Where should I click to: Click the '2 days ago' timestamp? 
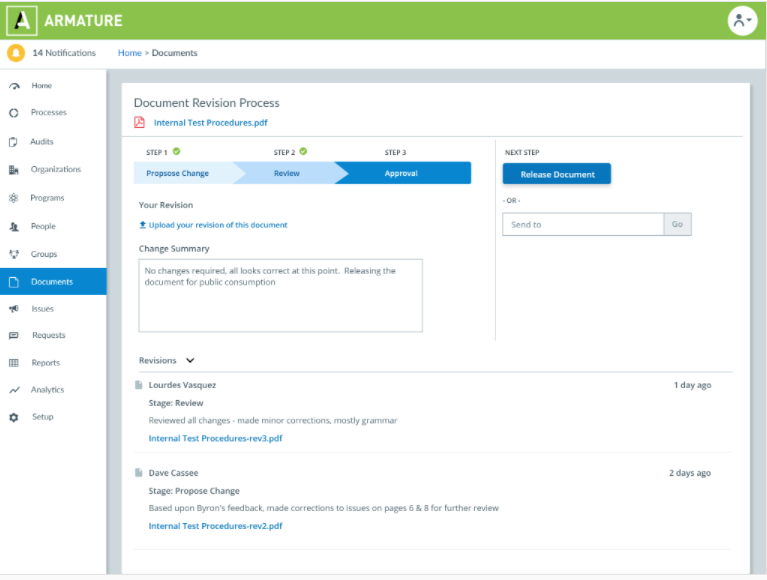690,473
